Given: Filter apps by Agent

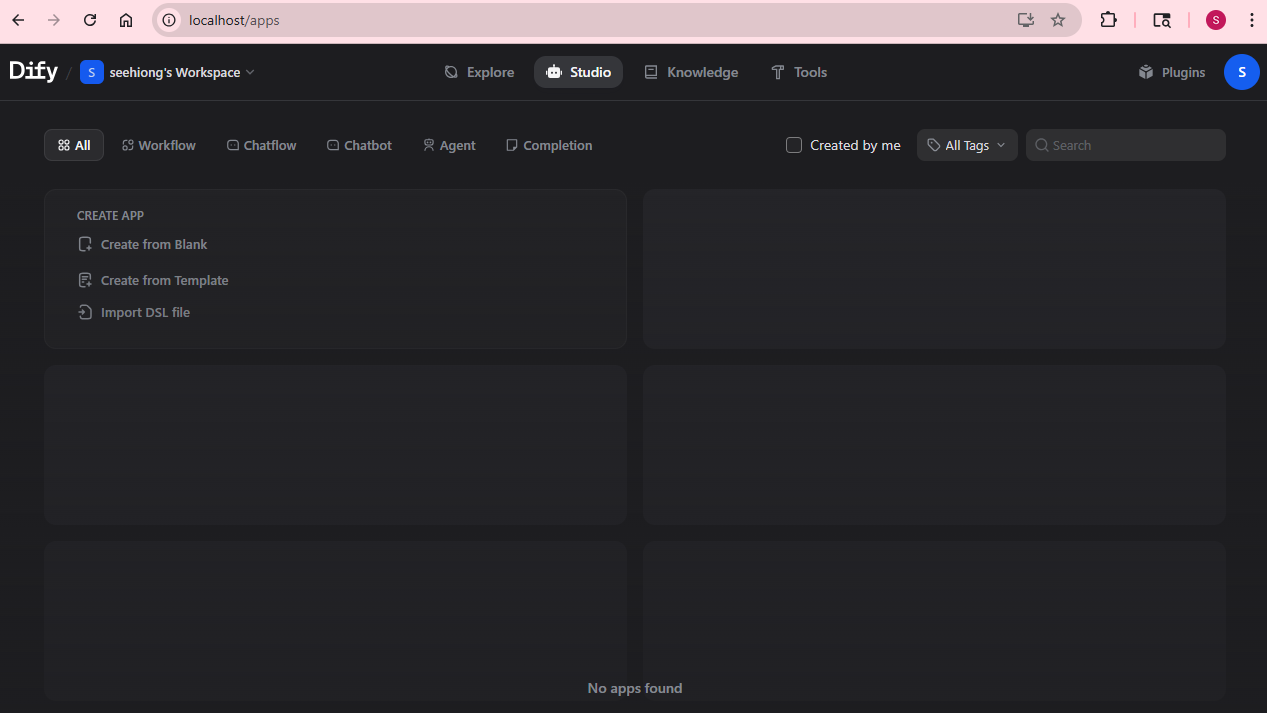Looking at the screenshot, I should (x=449, y=145).
